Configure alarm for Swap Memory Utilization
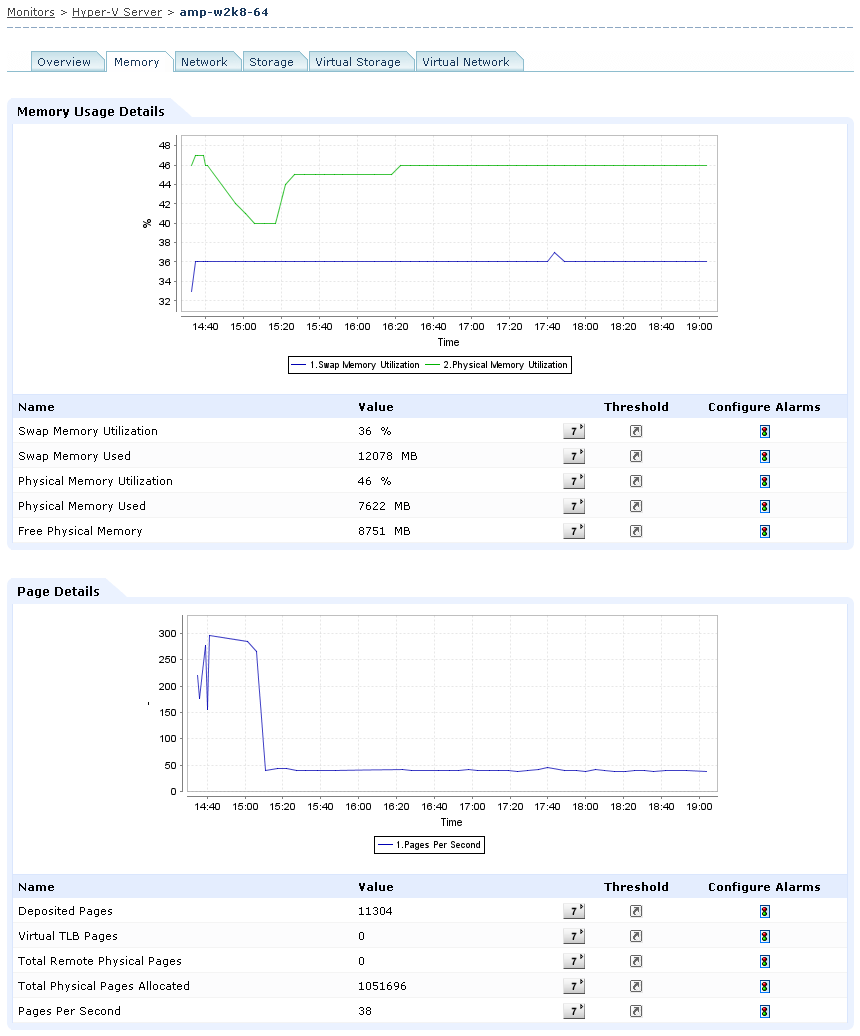The width and height of the screenshot is (860, 1036). pos(765,431)
